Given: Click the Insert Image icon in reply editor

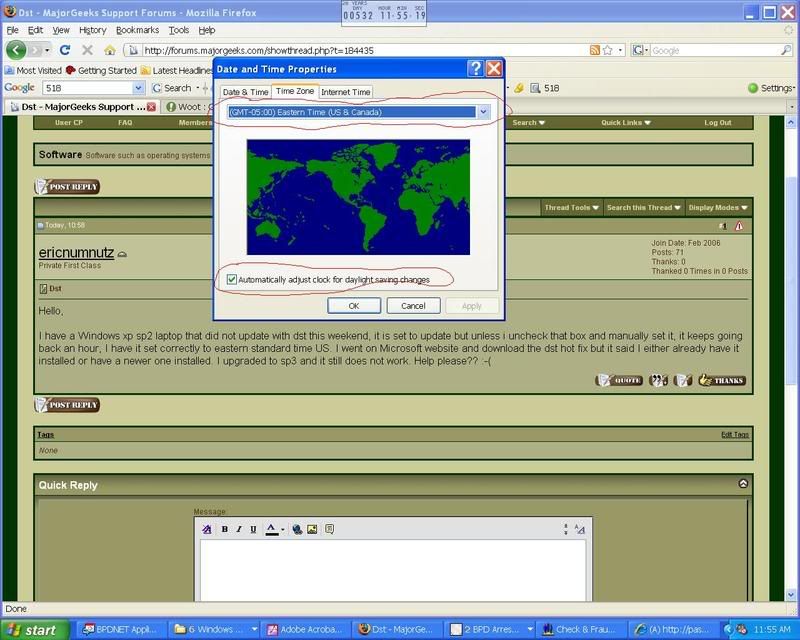Looking at the screenshot, I should (312, 529).
